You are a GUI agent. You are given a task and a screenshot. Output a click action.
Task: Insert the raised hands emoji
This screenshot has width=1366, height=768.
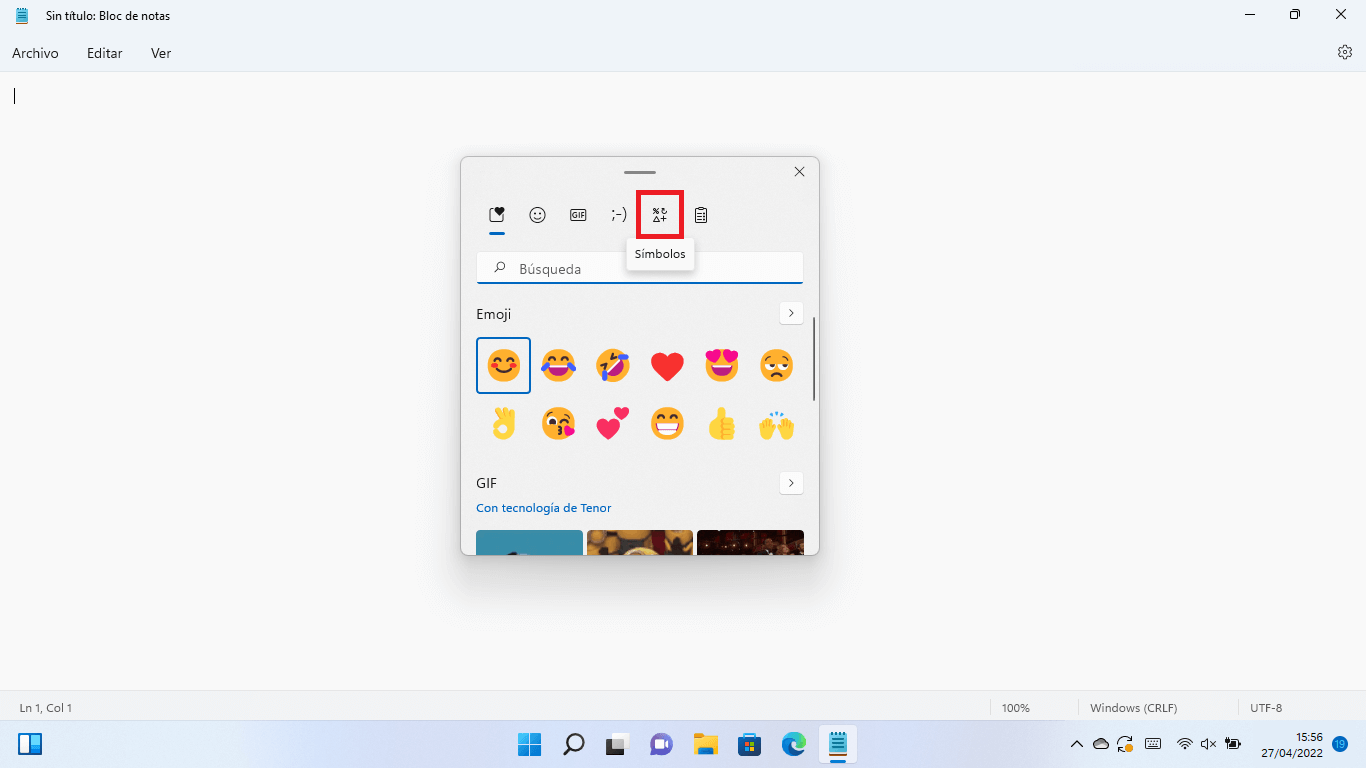(x=776, y=424)
